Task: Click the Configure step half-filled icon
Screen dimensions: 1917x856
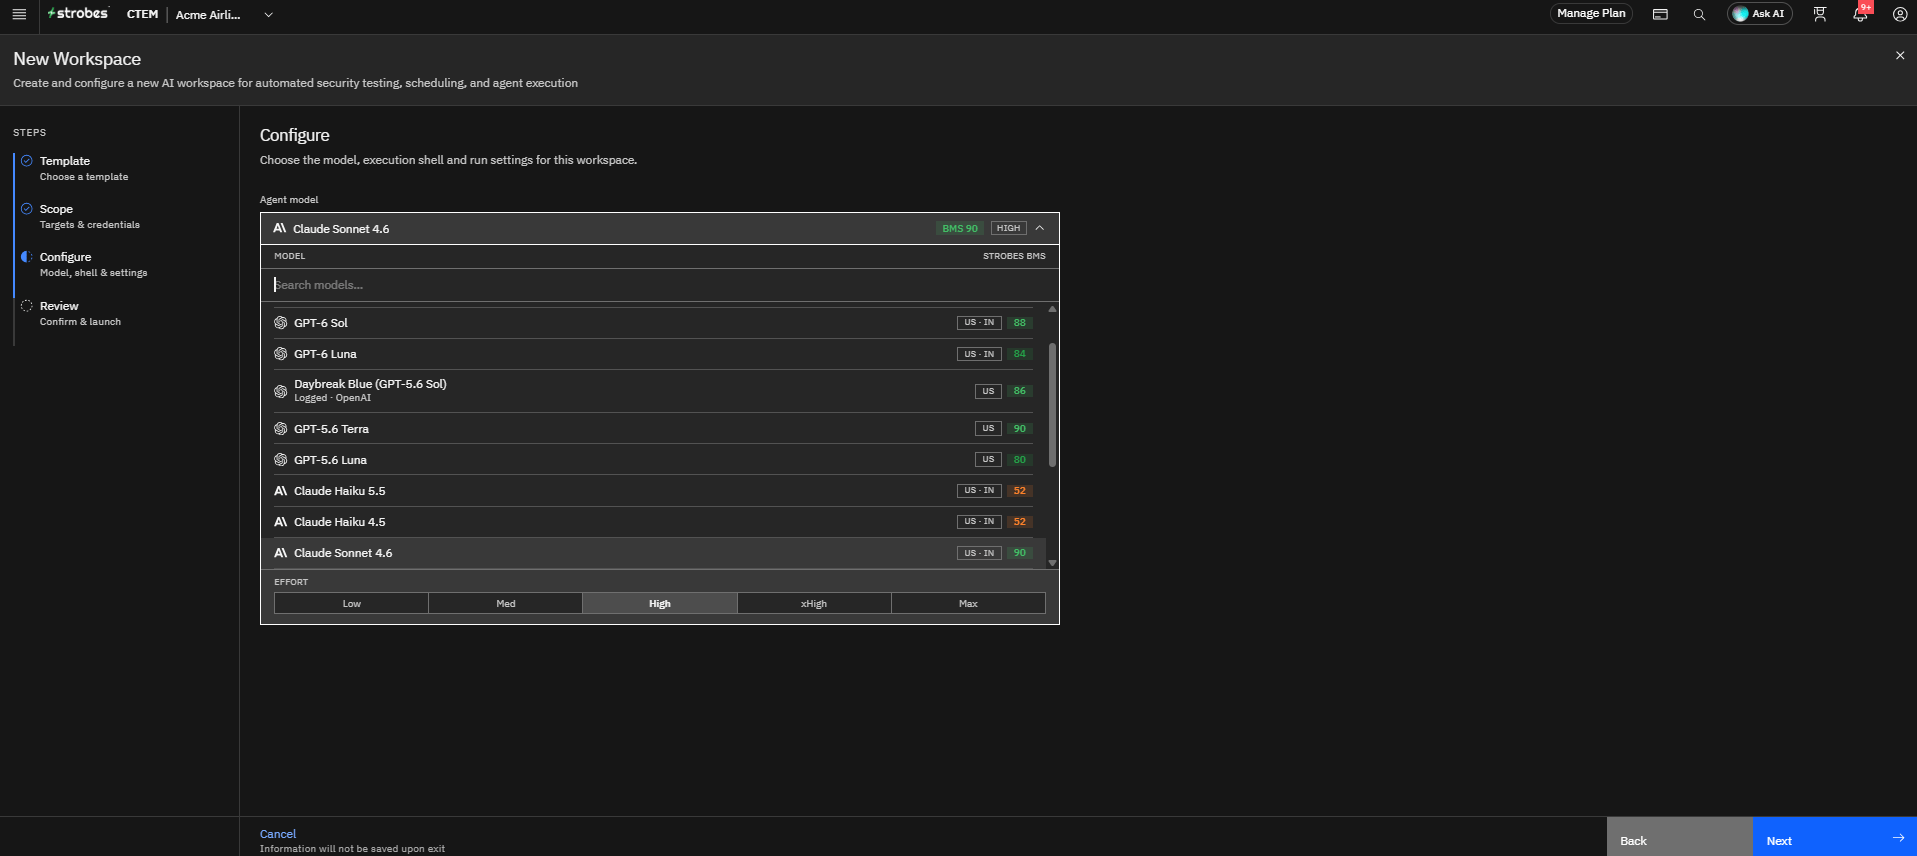Action: pos(27,256)
